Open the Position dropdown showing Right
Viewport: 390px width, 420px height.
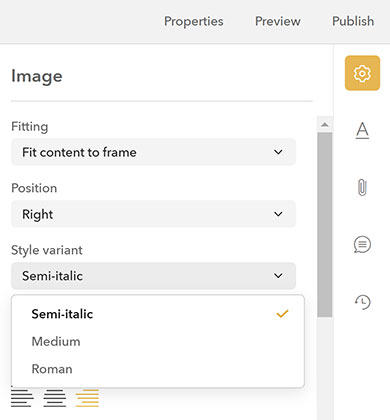(x=153, y=214)
